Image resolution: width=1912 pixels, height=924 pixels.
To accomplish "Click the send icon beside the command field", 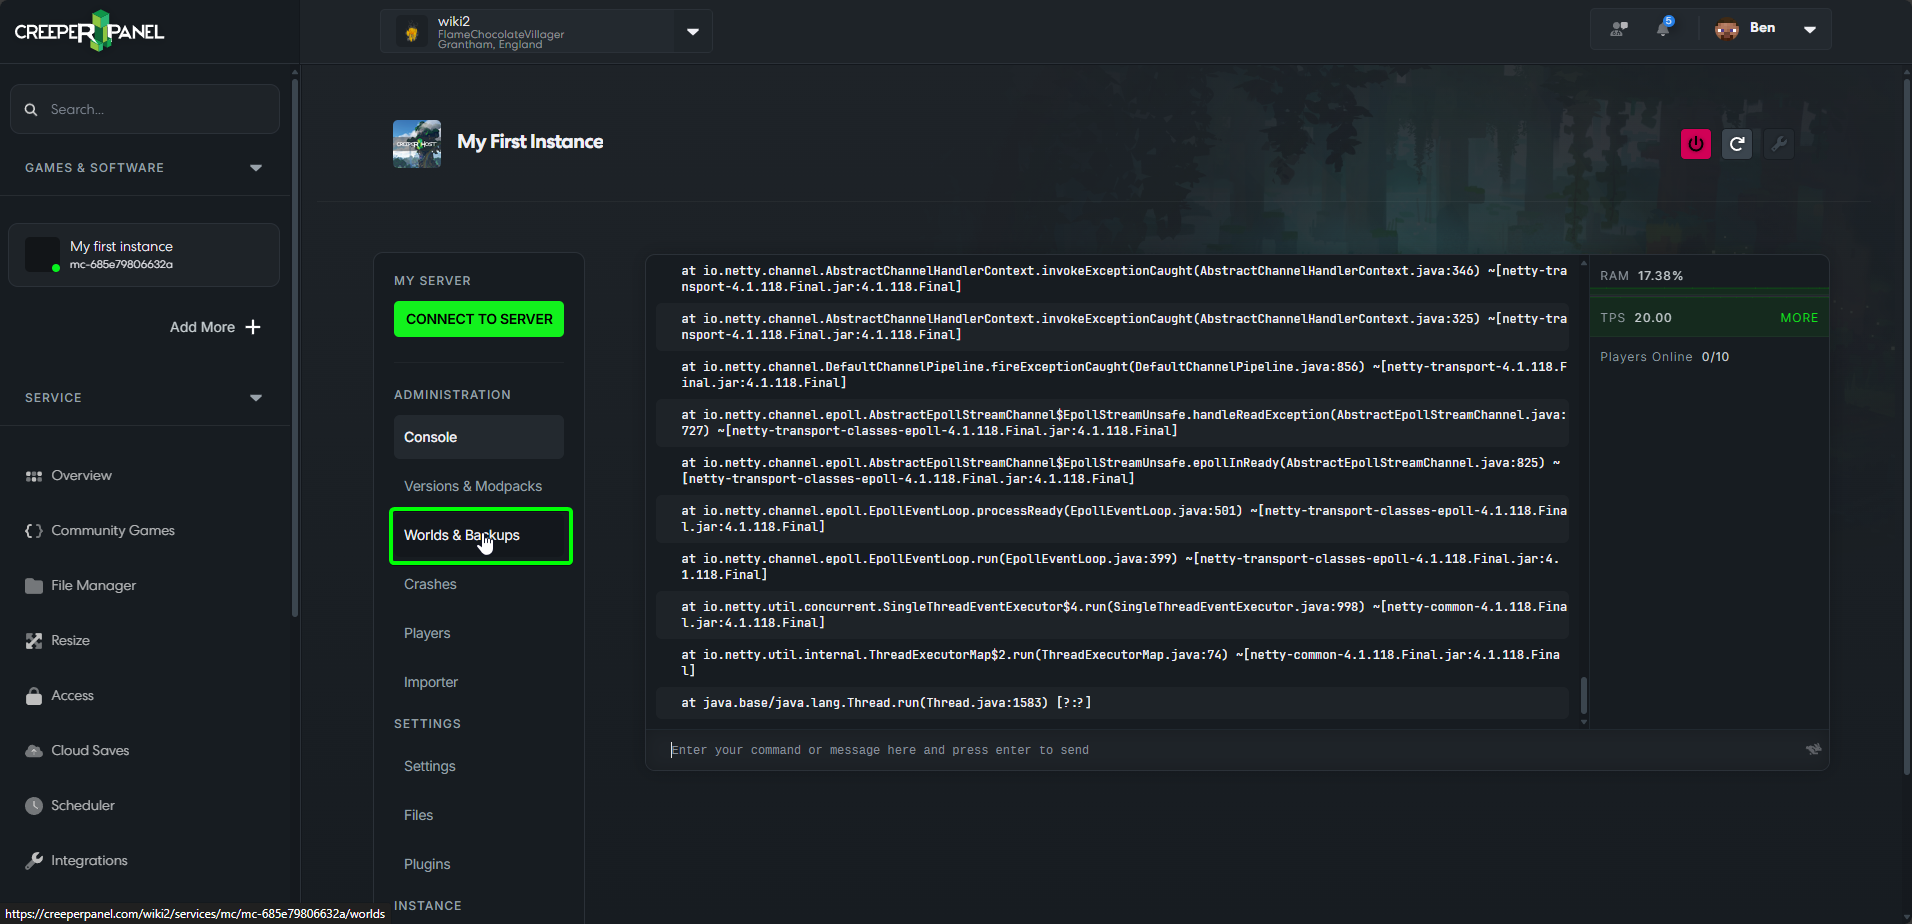I will tap(1814, 748).
